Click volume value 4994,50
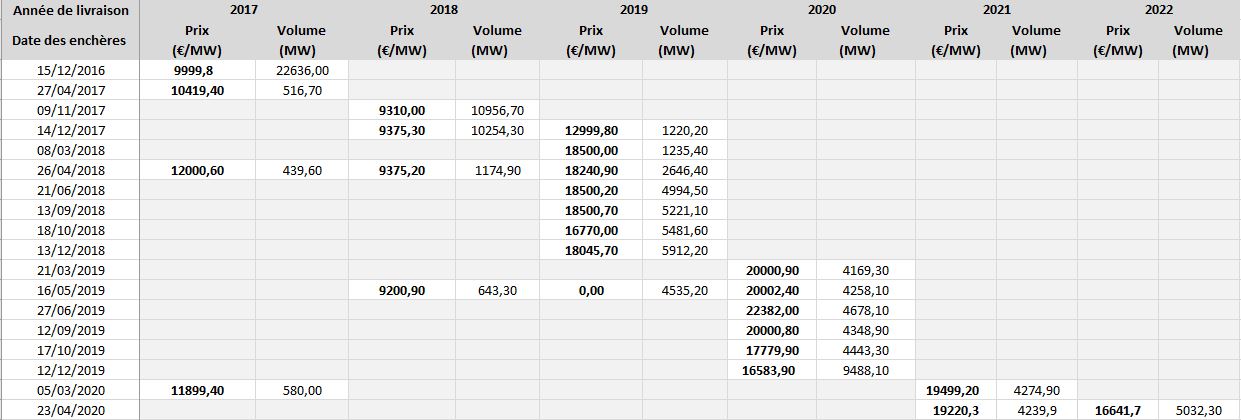Image resolution: width=1241 pixels, height=420 pixels. click(685, 190)
